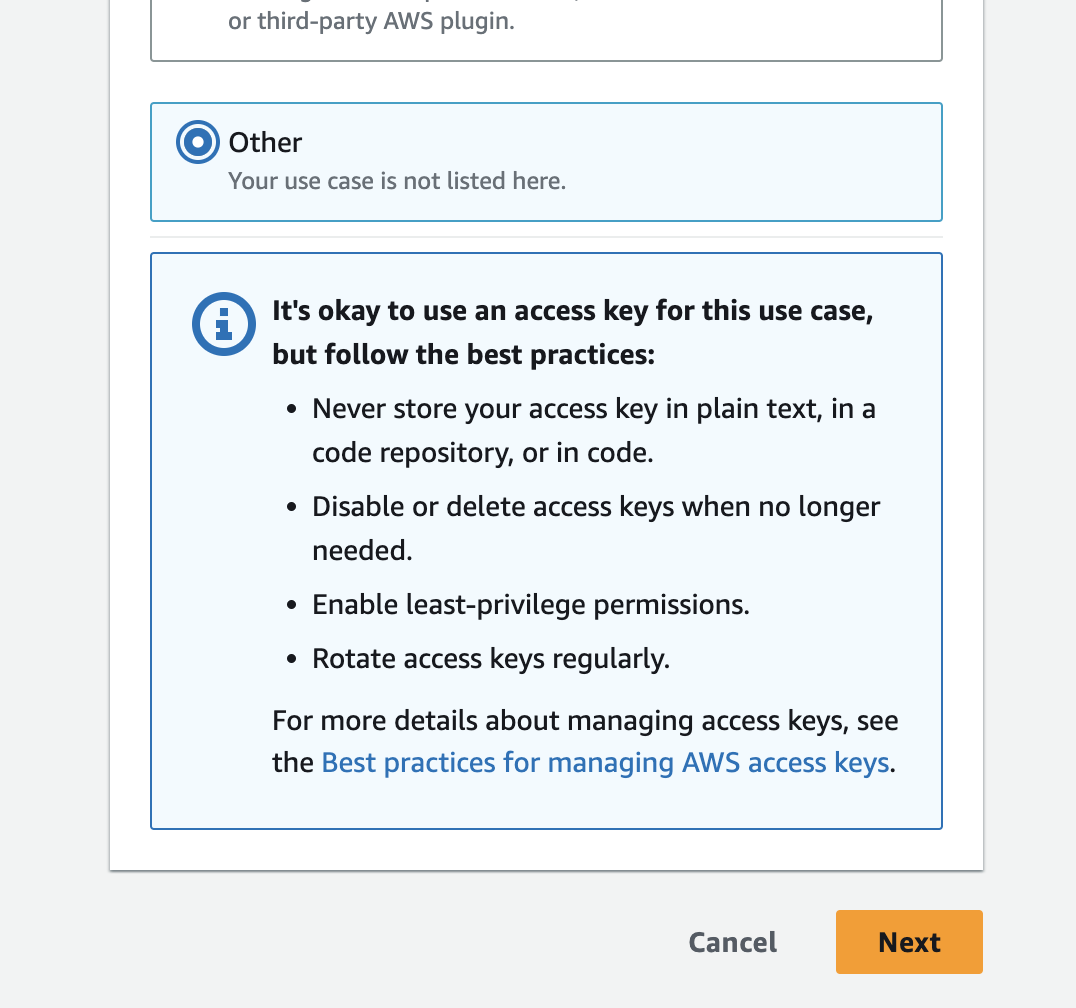Open the "Best practices for managing AWS access keys" link
The width and height of the screenshot is (1076, 1008).
pyautogui.click(x=605, y=762)
